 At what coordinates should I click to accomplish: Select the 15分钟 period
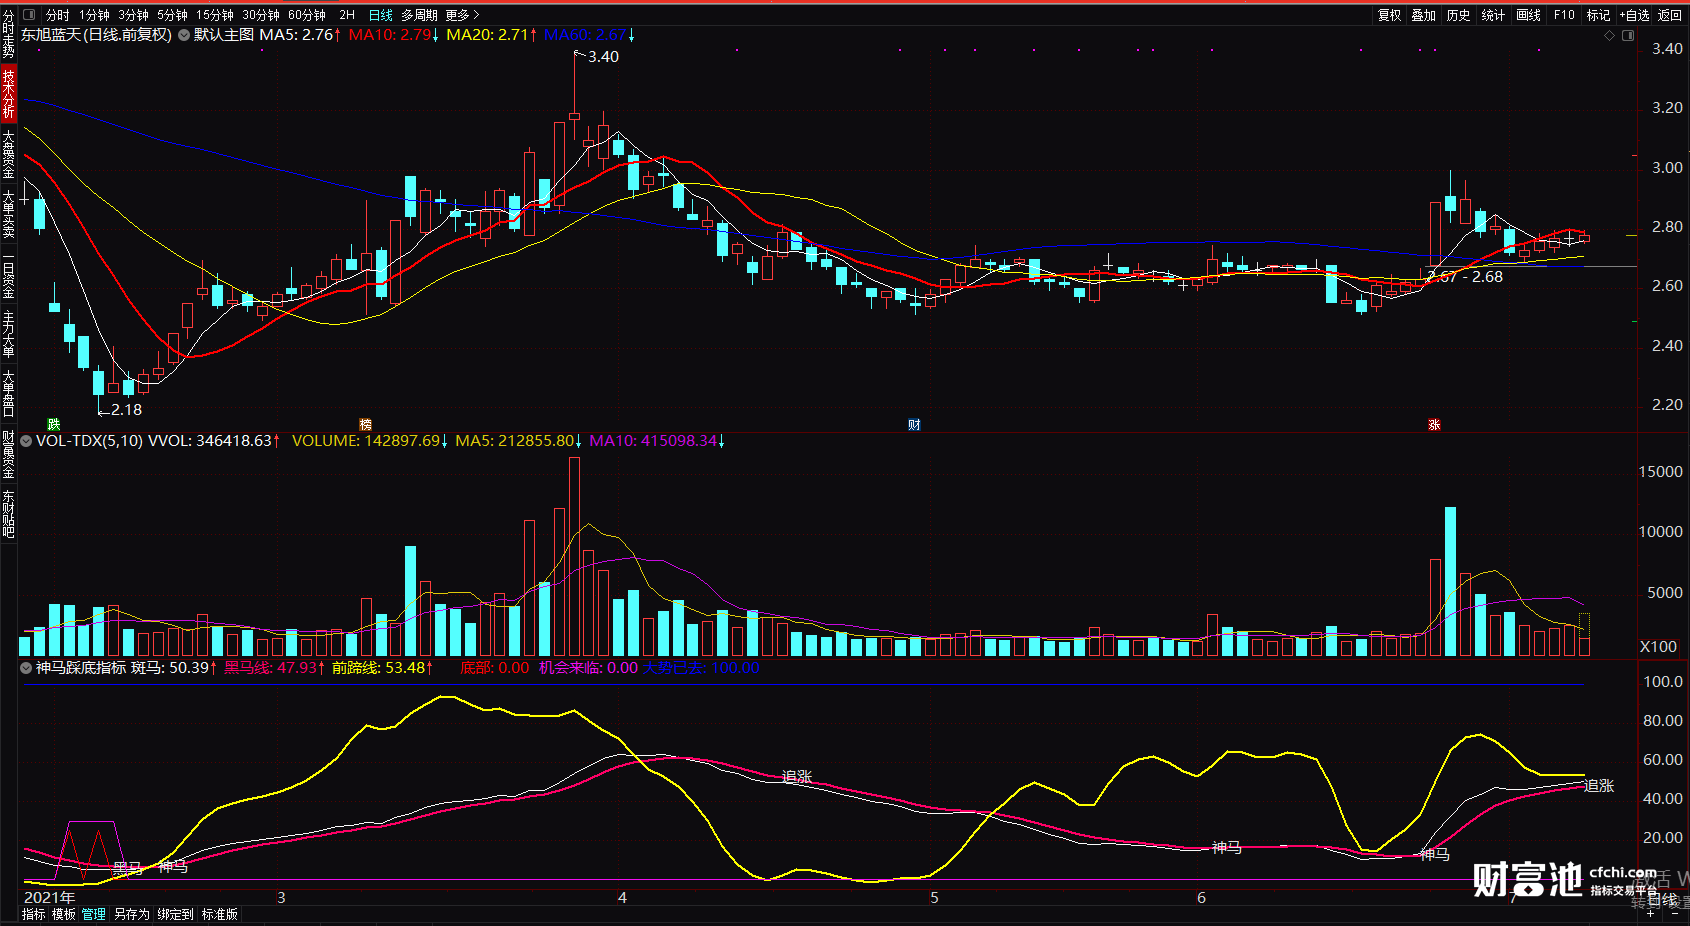(214, 15)
